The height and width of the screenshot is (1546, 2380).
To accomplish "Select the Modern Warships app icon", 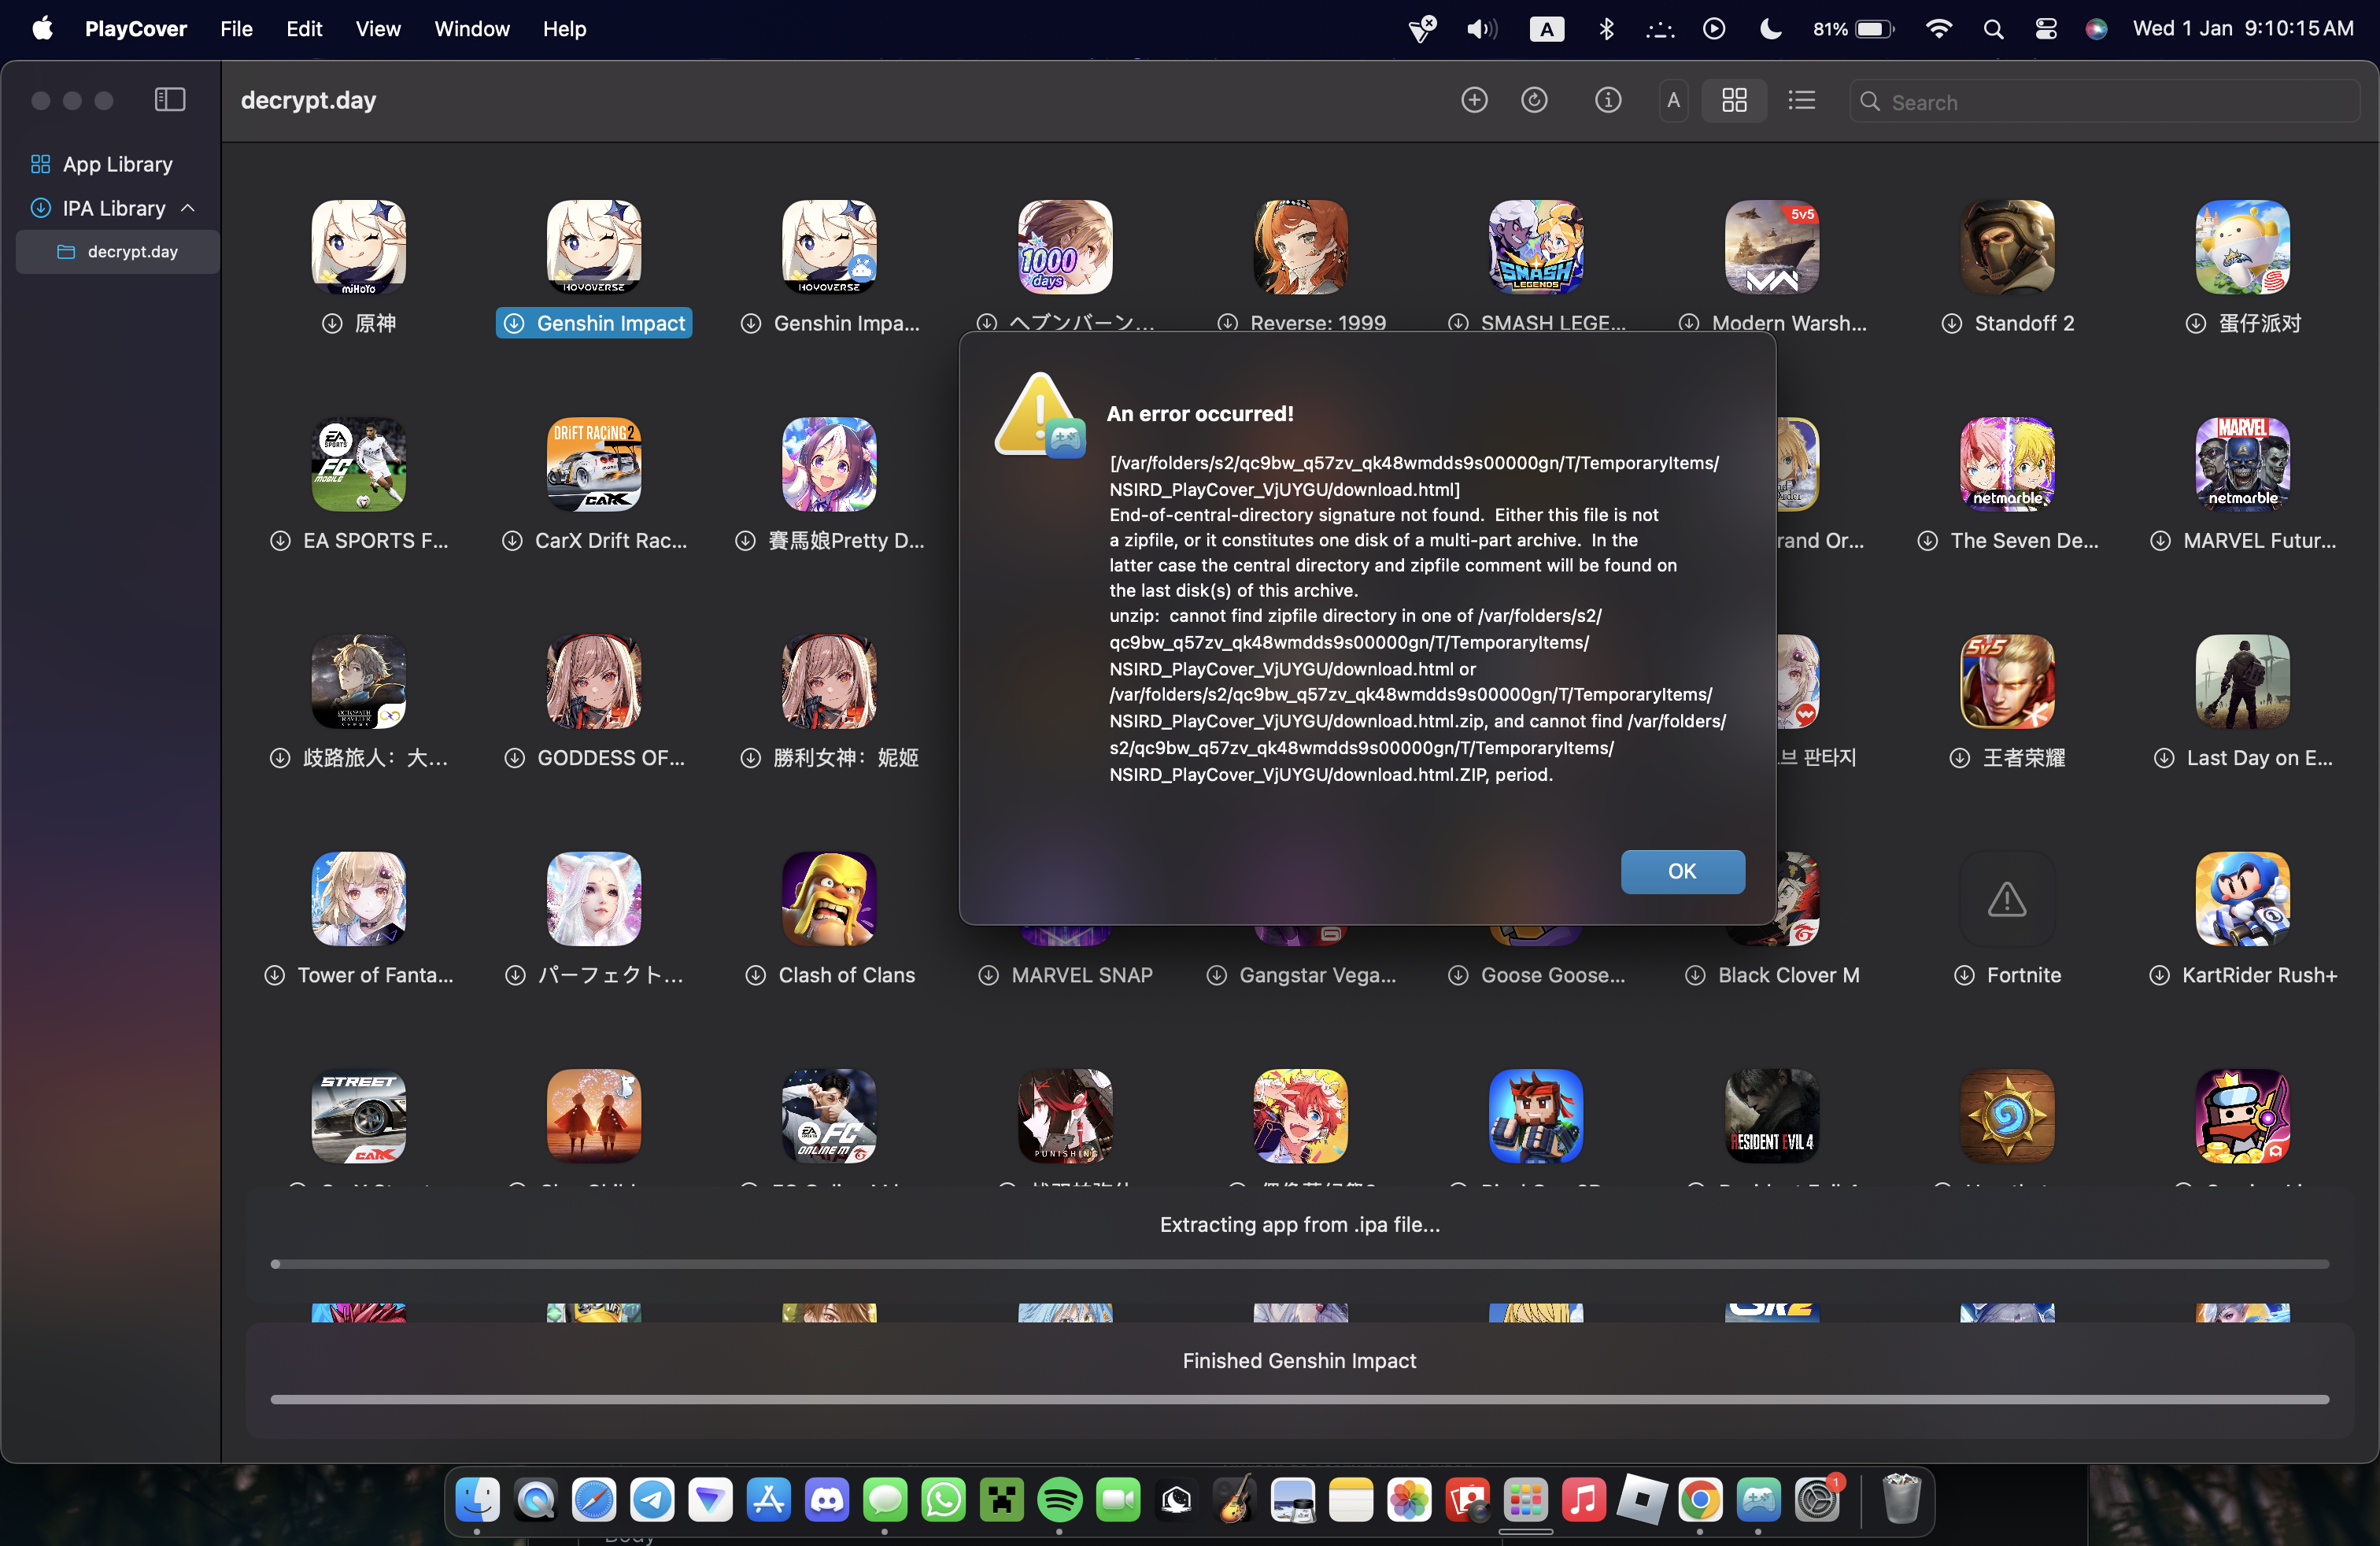I will (1771, 247).
